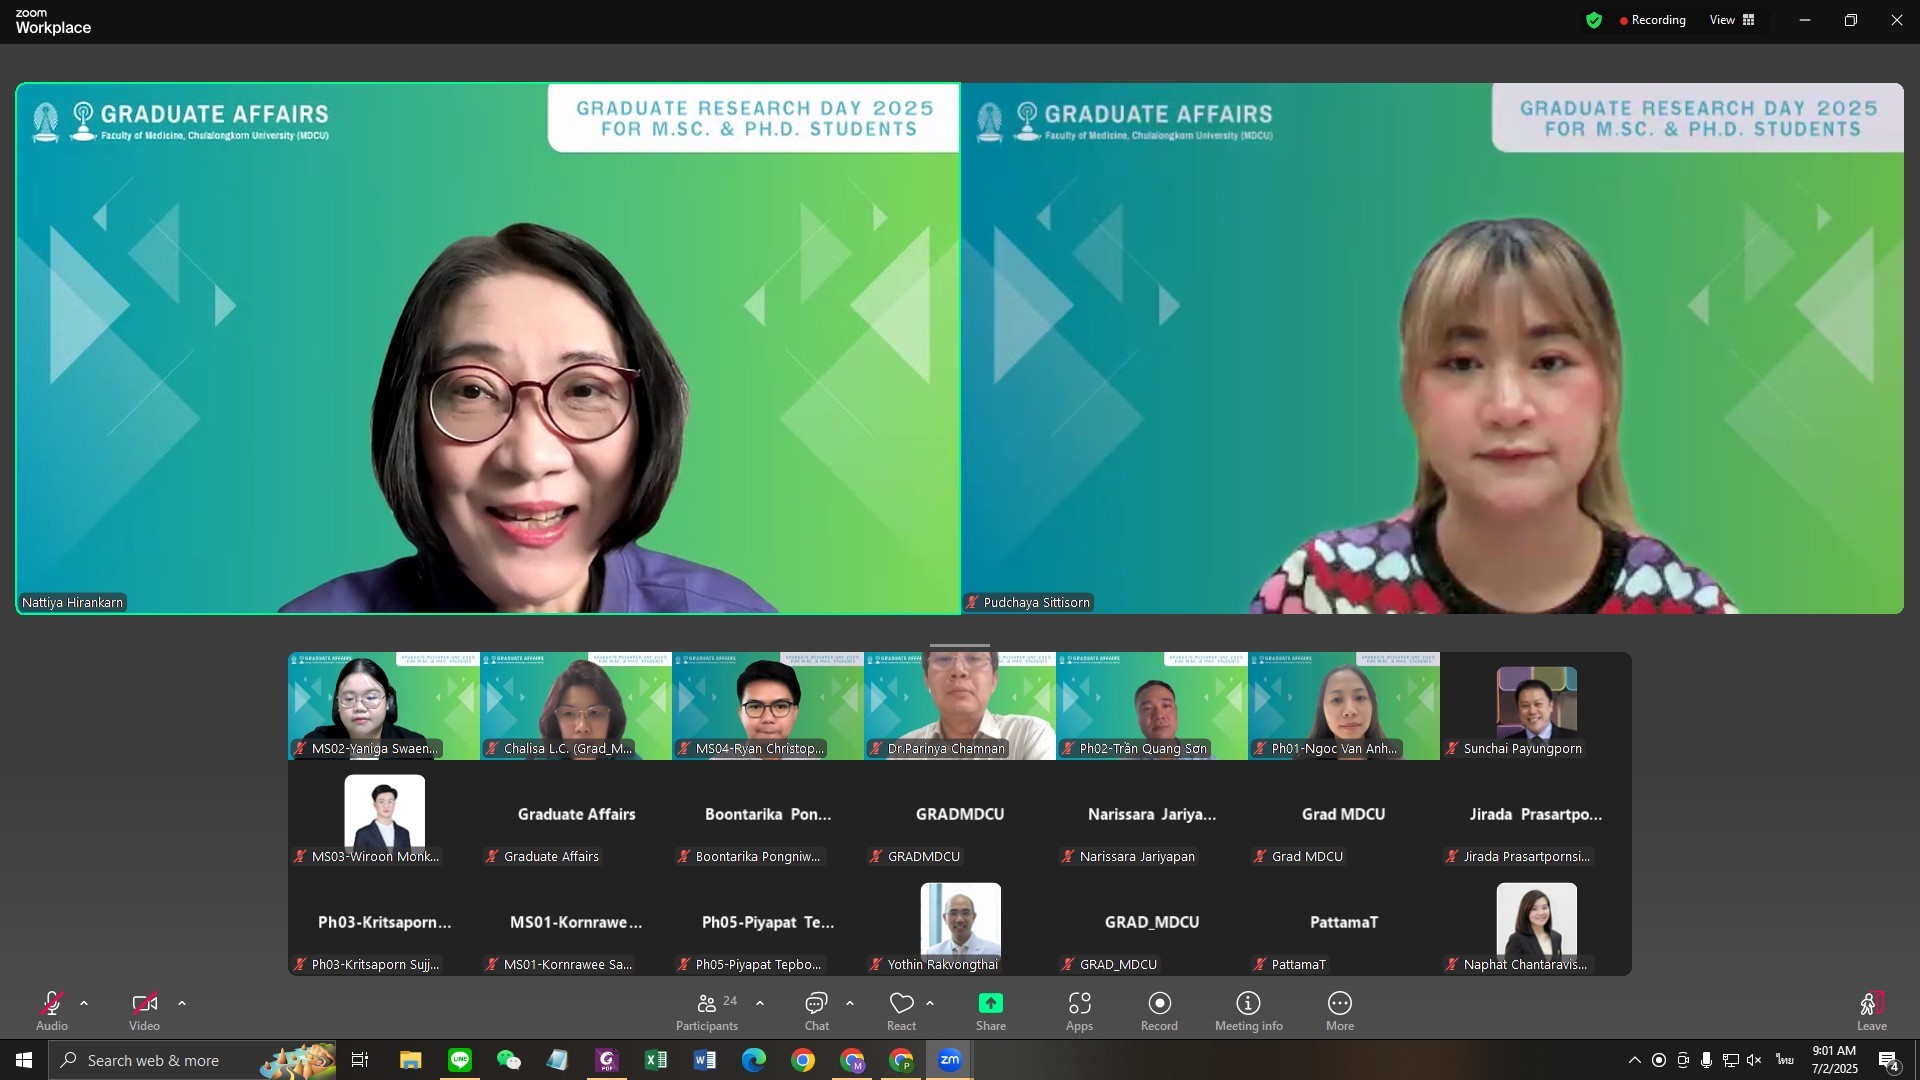This screenshot has width=1920, height=1080.
Task: Open Excel from the taskbar
Action: pos(656,1060)
